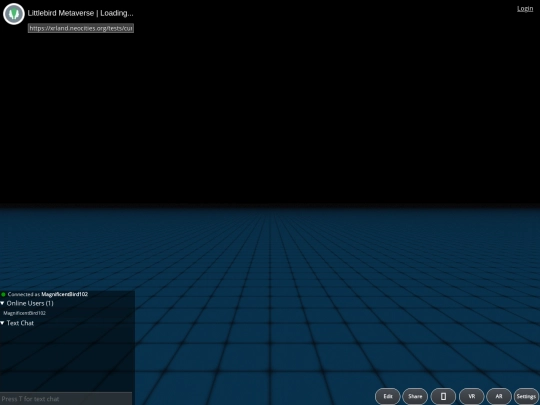
Task: Open the Login link
Action: (x=525, y=9)
